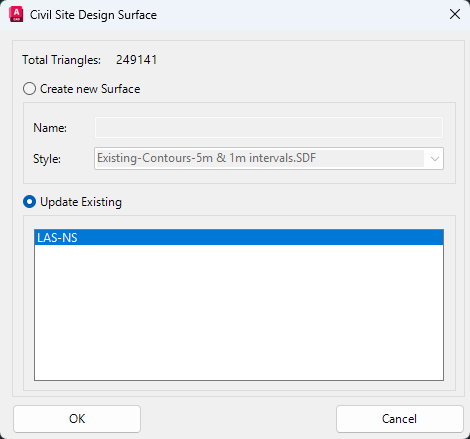This screenshot has height=439, width=470.
Task: Select the Update Existing radio button
Action: click(29, 202)
